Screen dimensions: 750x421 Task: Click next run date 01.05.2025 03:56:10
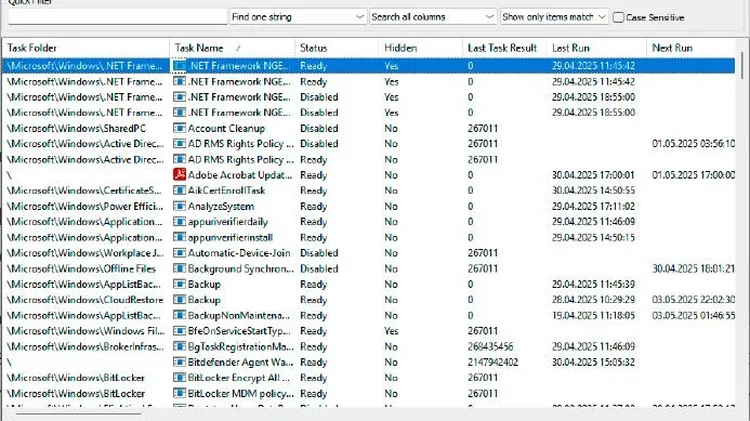coord(693,144)
